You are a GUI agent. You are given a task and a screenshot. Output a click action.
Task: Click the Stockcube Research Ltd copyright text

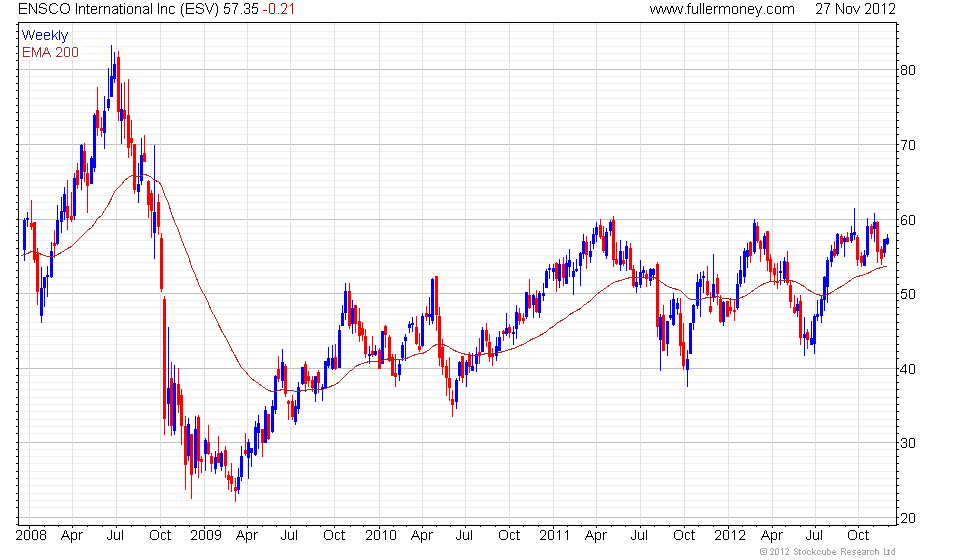827,552
